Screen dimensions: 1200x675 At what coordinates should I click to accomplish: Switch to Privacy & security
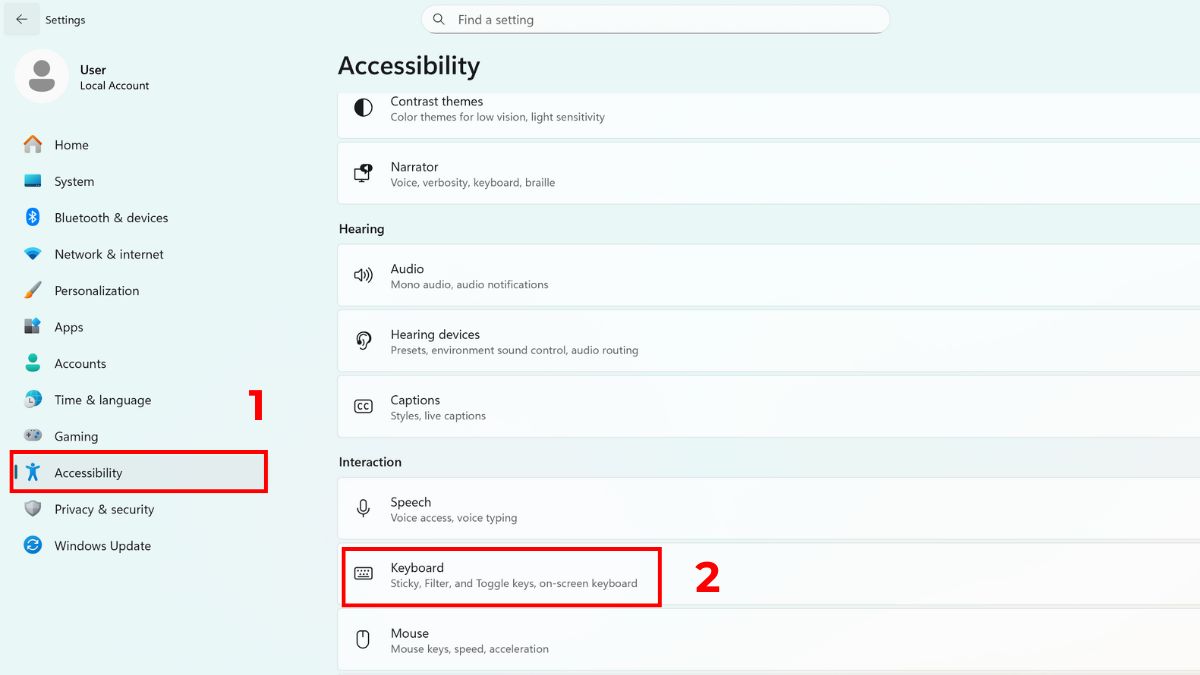point(30,509)
